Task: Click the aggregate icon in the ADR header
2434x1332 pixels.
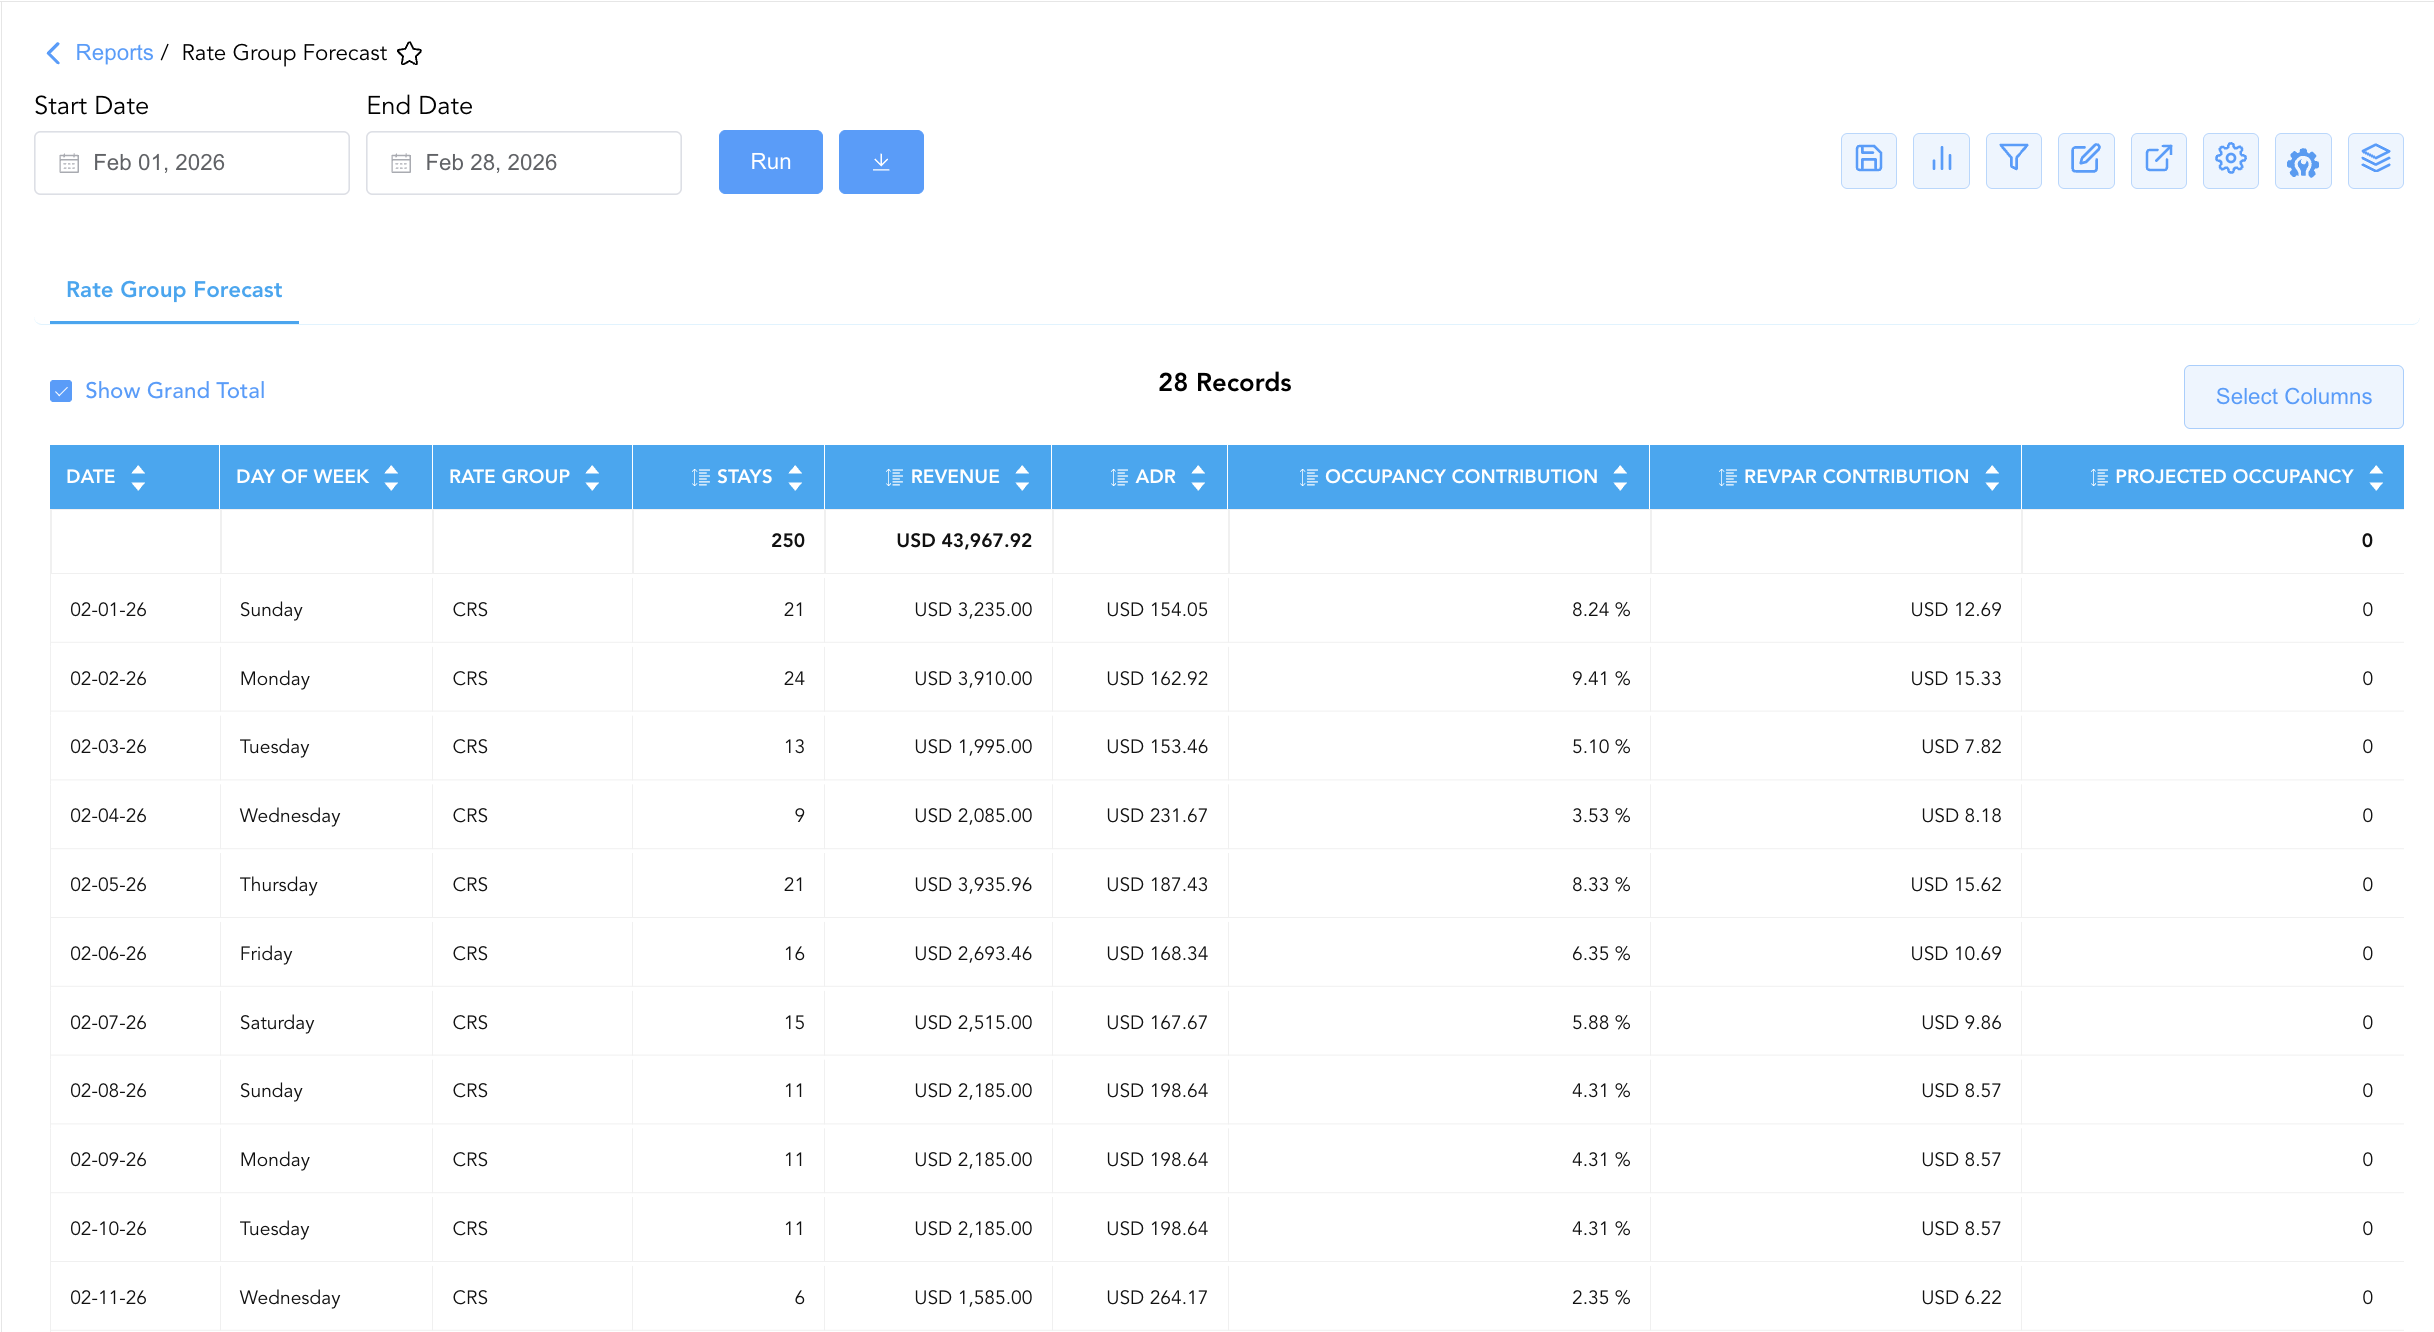Action: pyautogui.click(x=1120, y=477)
